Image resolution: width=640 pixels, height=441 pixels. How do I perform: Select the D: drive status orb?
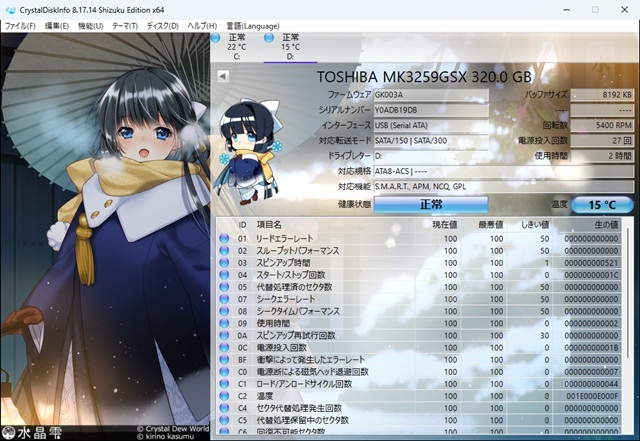269,38
